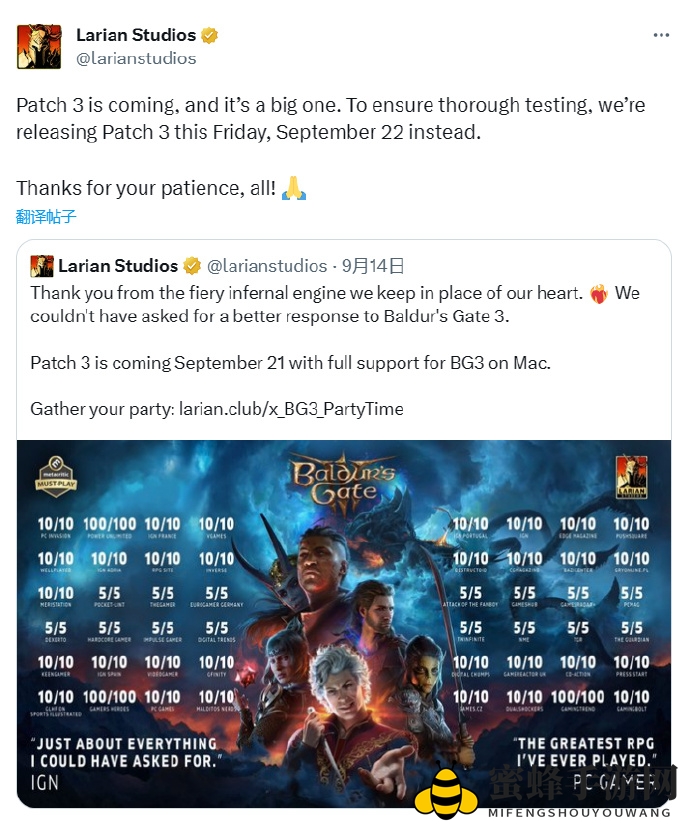Image resolution: width=690 pixels, height=826 pixels.
Task: Open the Baldur's Gate 3 review scores image
Action: [x=344, y=624]
